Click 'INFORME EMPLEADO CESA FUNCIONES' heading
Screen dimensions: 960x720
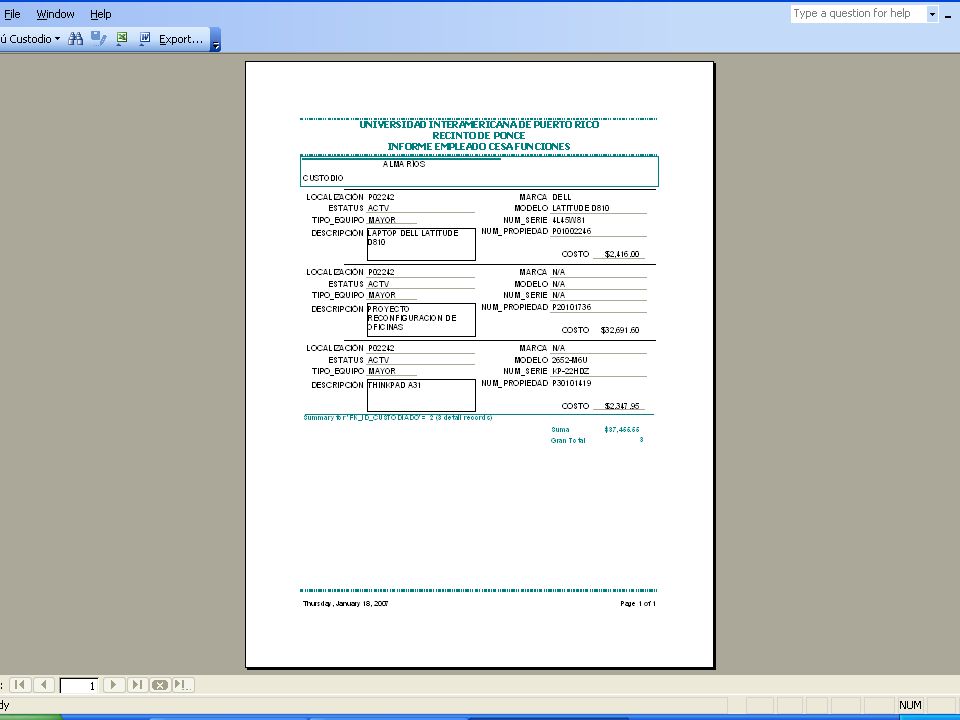point(479,146)
